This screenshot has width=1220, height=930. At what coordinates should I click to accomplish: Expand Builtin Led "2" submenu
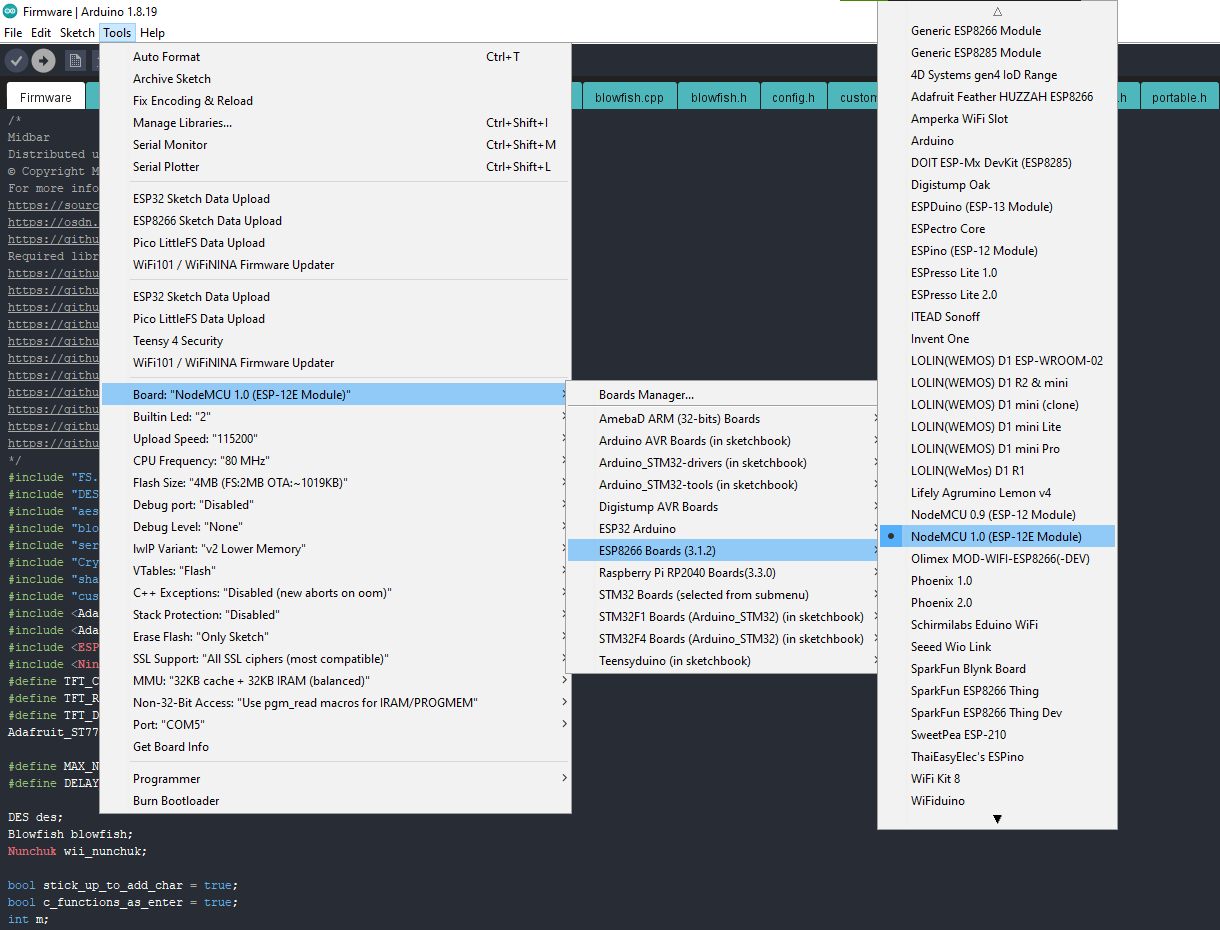[336, 417]
